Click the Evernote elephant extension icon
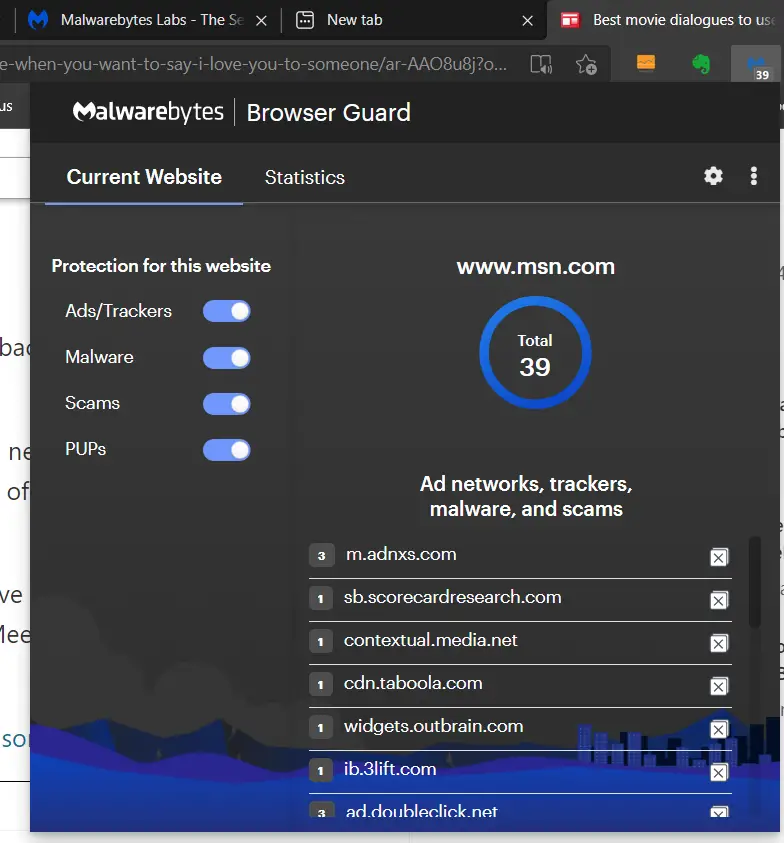Viewport: 784px width, 843px height. (701, 64)
